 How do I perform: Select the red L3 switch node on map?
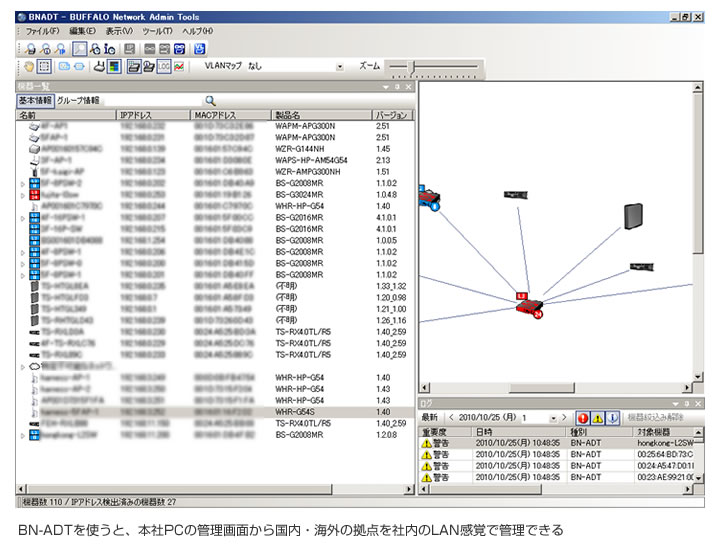529,305
